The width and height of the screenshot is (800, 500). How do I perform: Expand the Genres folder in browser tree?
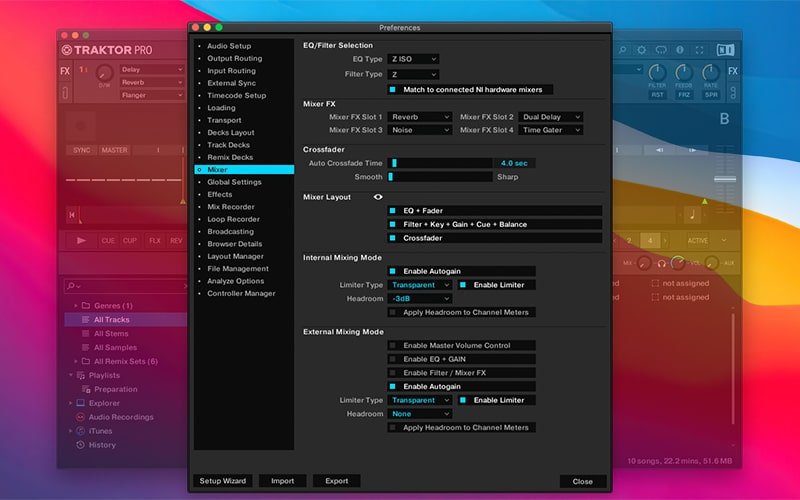(x=73, y=305)
